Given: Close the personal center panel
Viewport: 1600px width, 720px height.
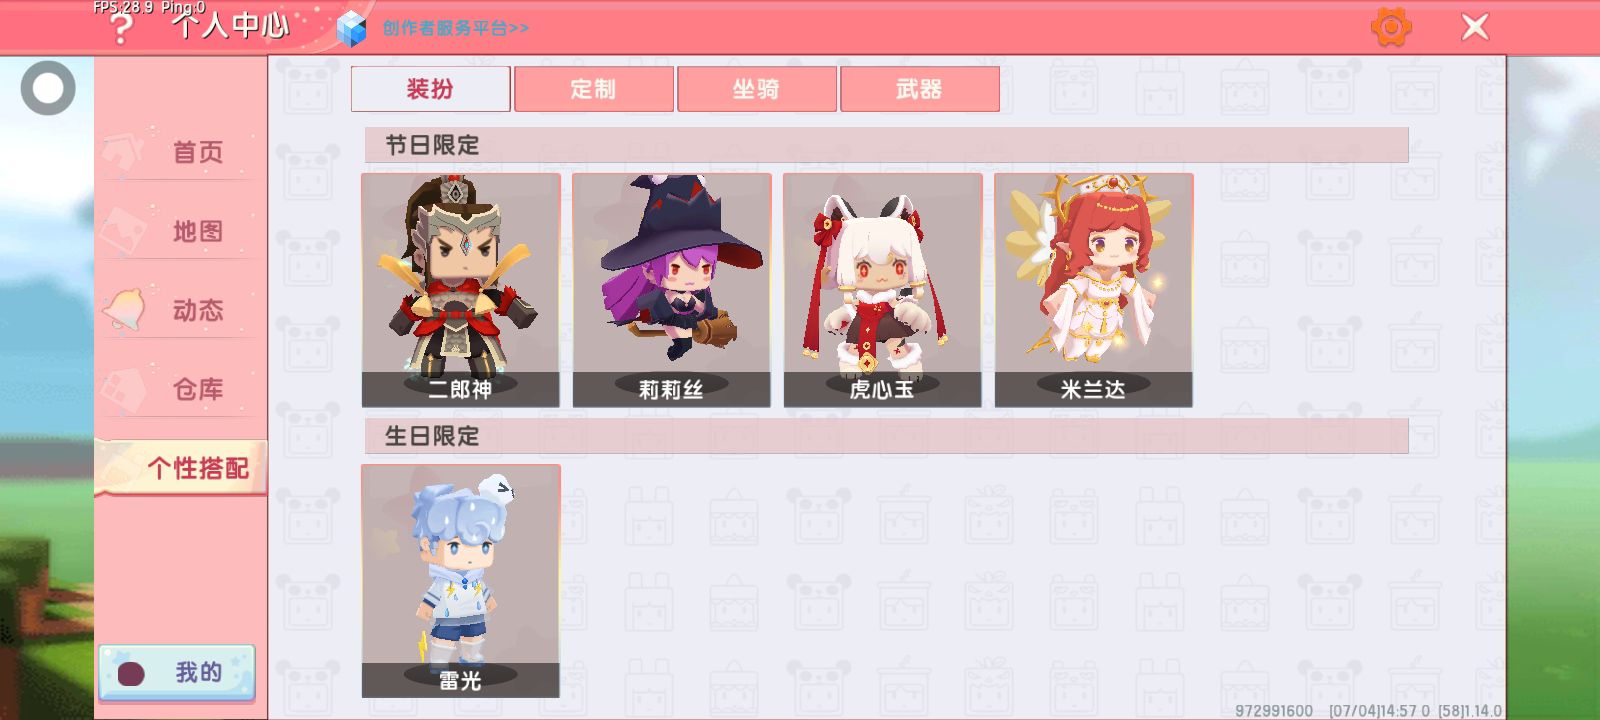Looking at the screenshot, I should [1475, 27].
